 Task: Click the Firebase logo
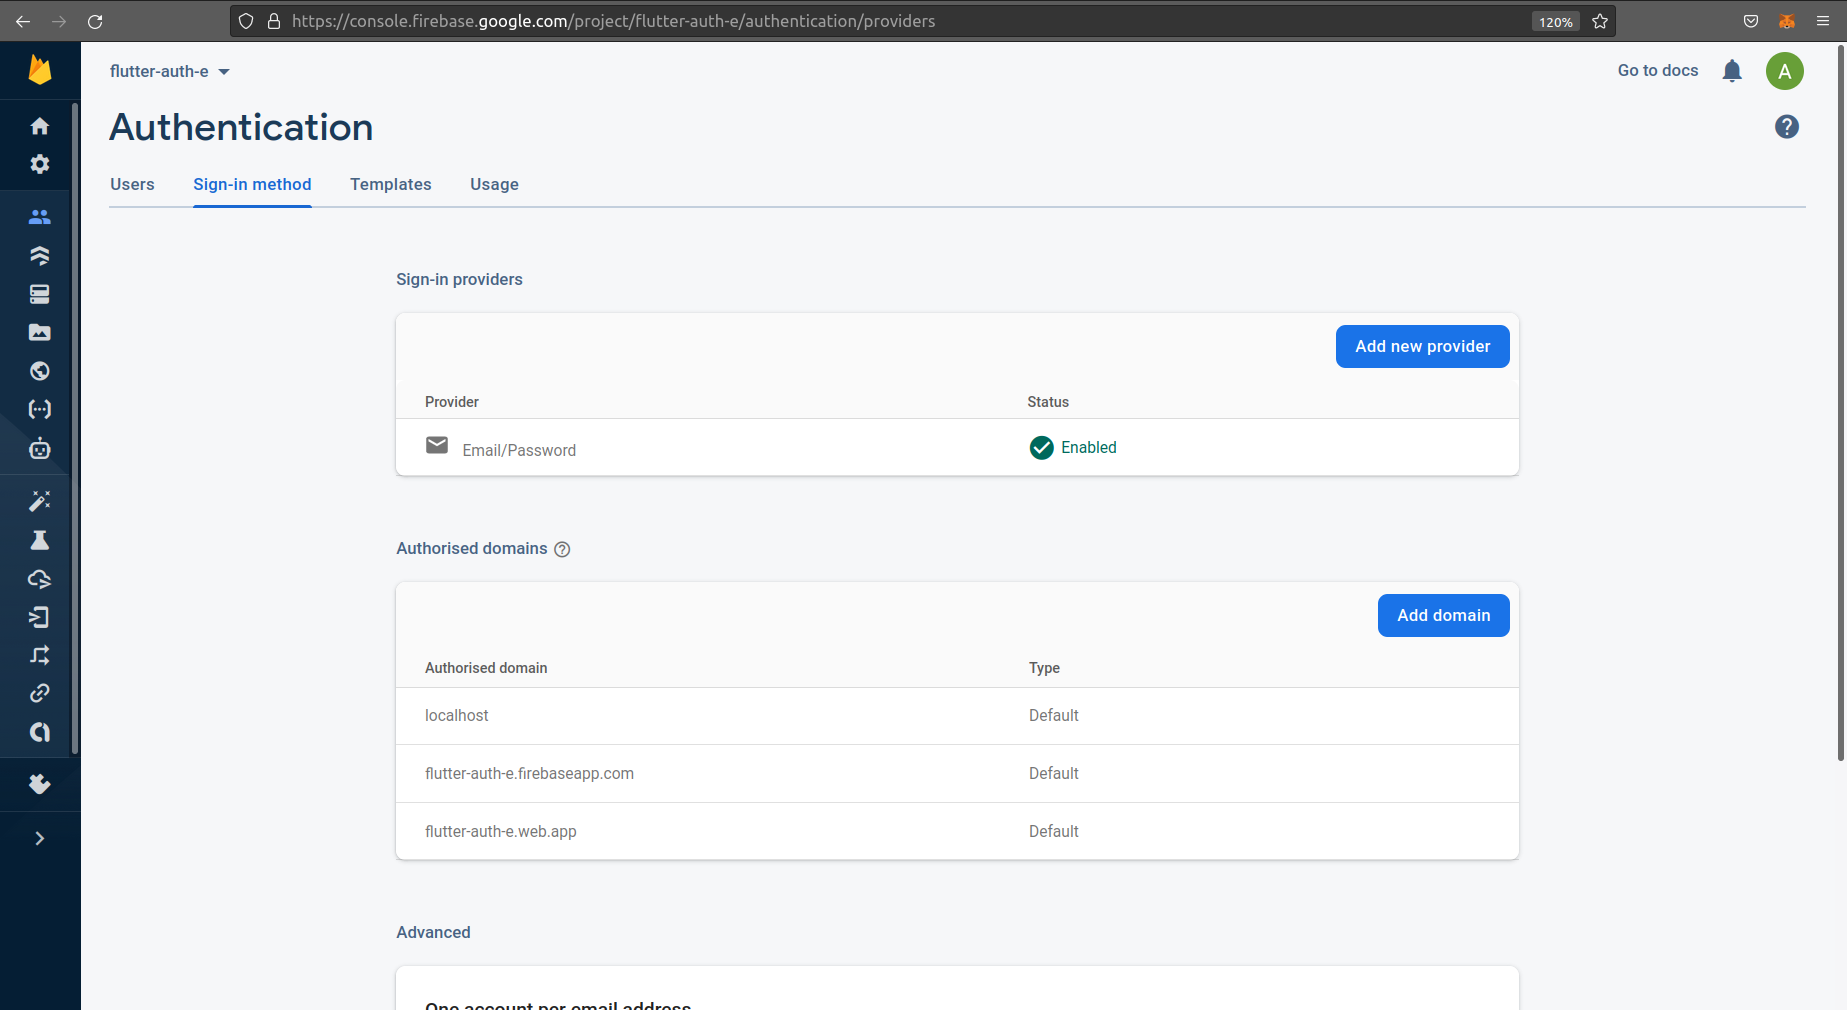pyautogui.click(x=40, y=70)
